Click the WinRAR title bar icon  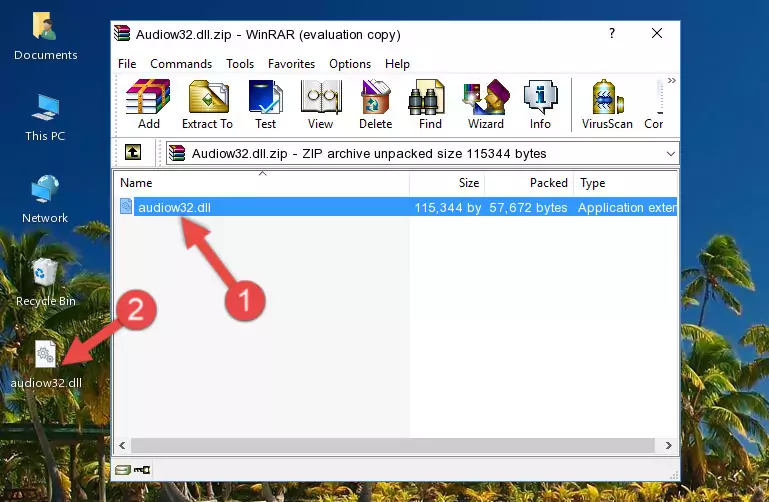pyautogui.click(x=122, y=33)
